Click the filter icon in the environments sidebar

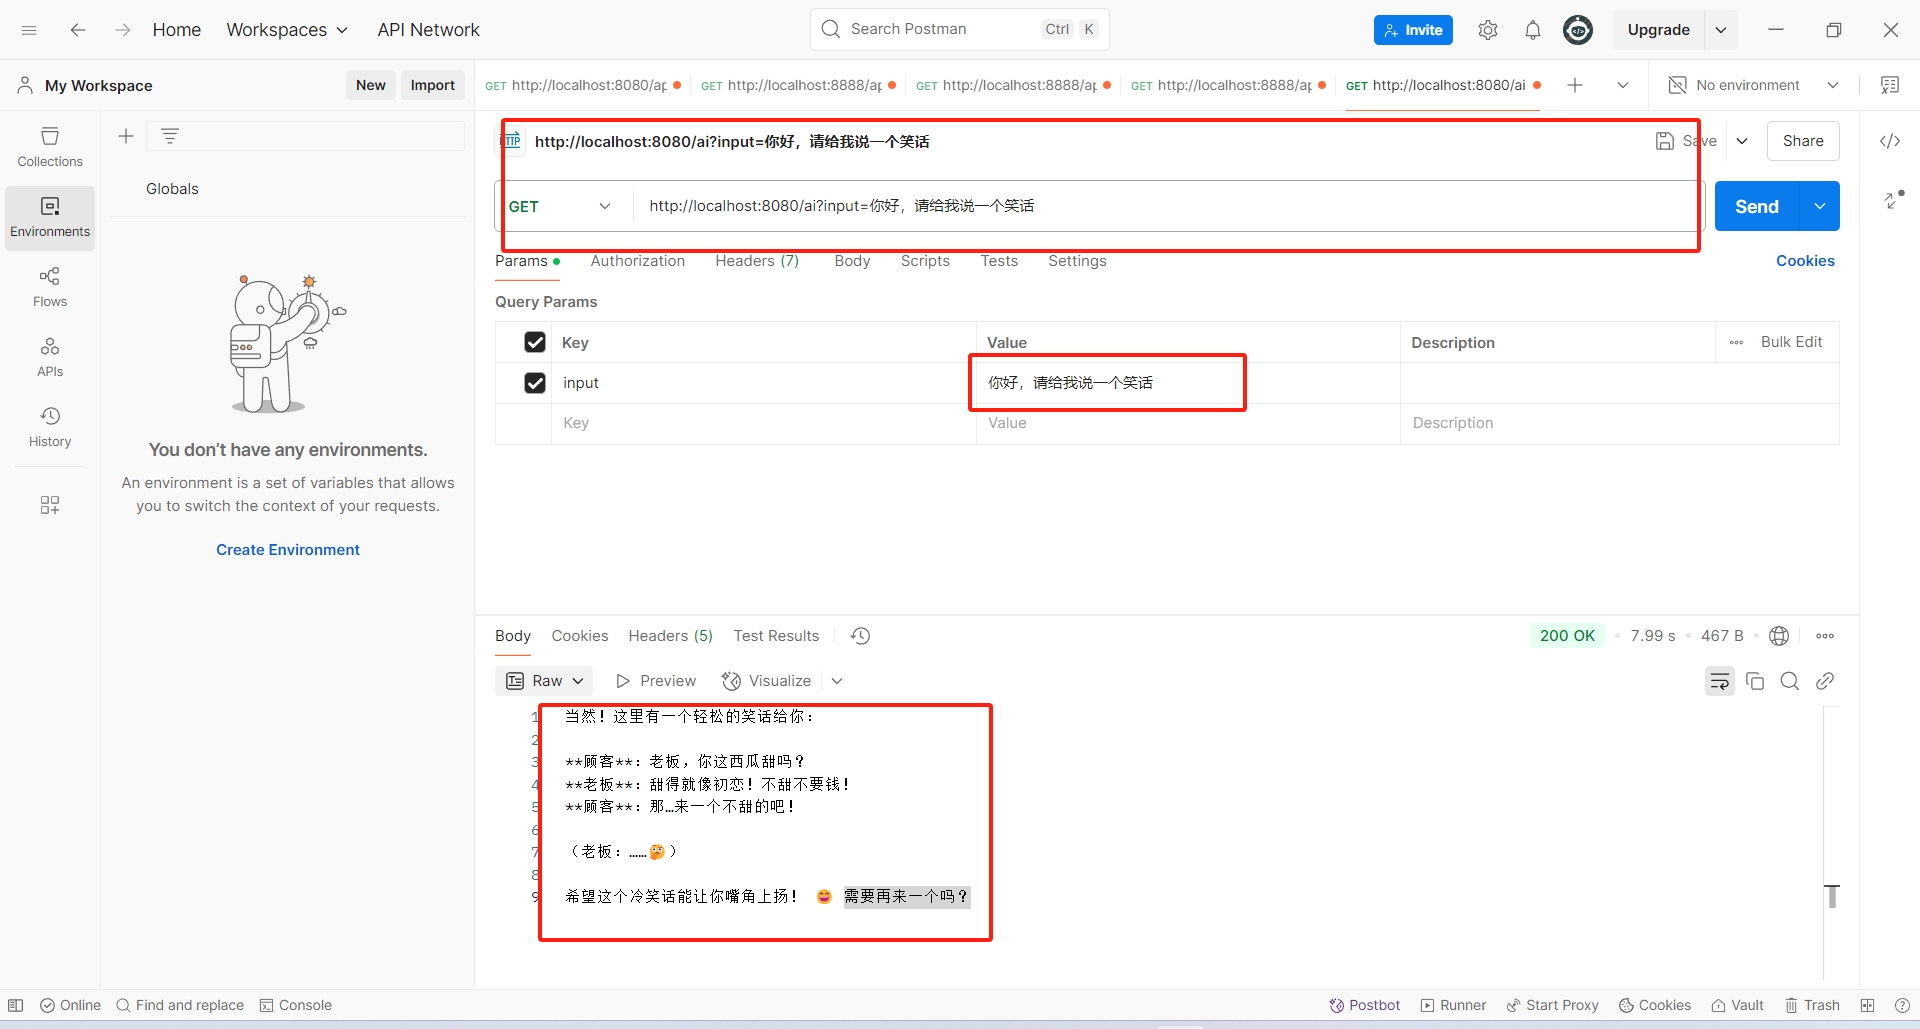(170, 136)
